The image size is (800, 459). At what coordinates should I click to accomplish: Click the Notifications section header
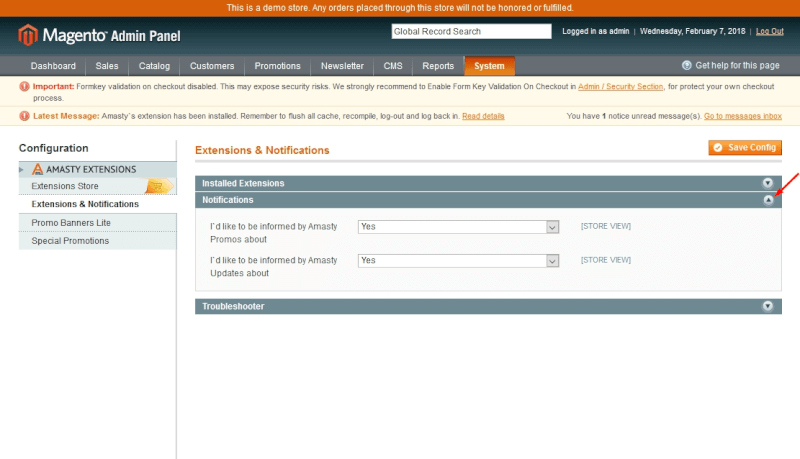[x=488, y=200]
